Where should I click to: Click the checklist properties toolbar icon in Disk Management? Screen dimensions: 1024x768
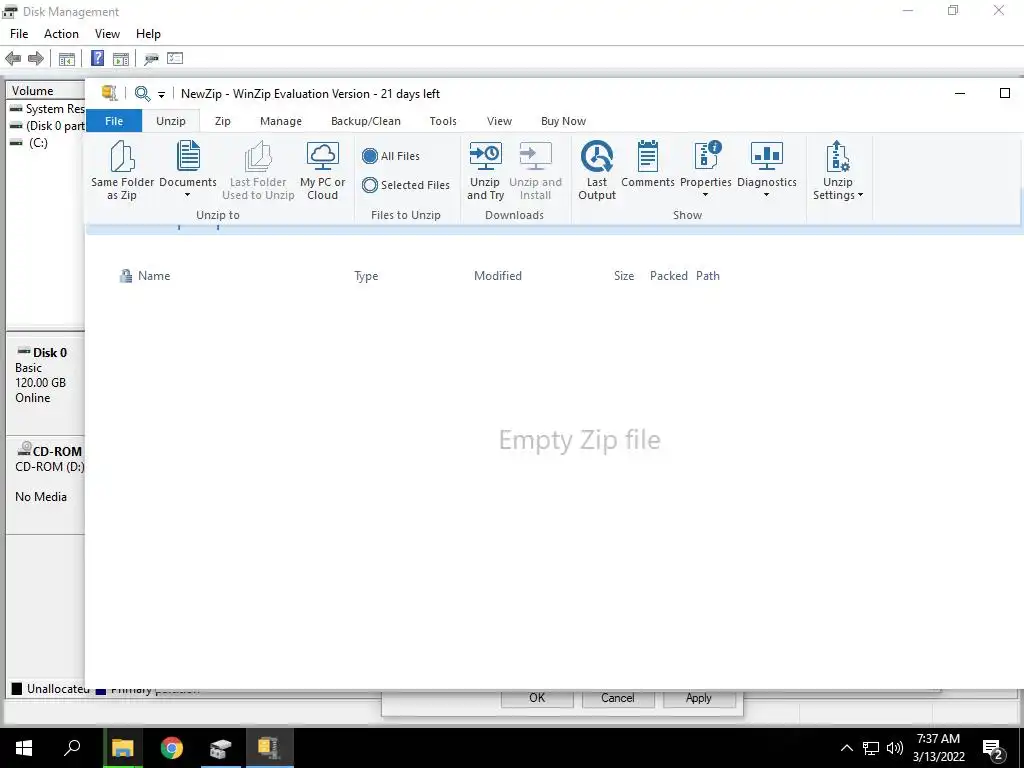175,58
